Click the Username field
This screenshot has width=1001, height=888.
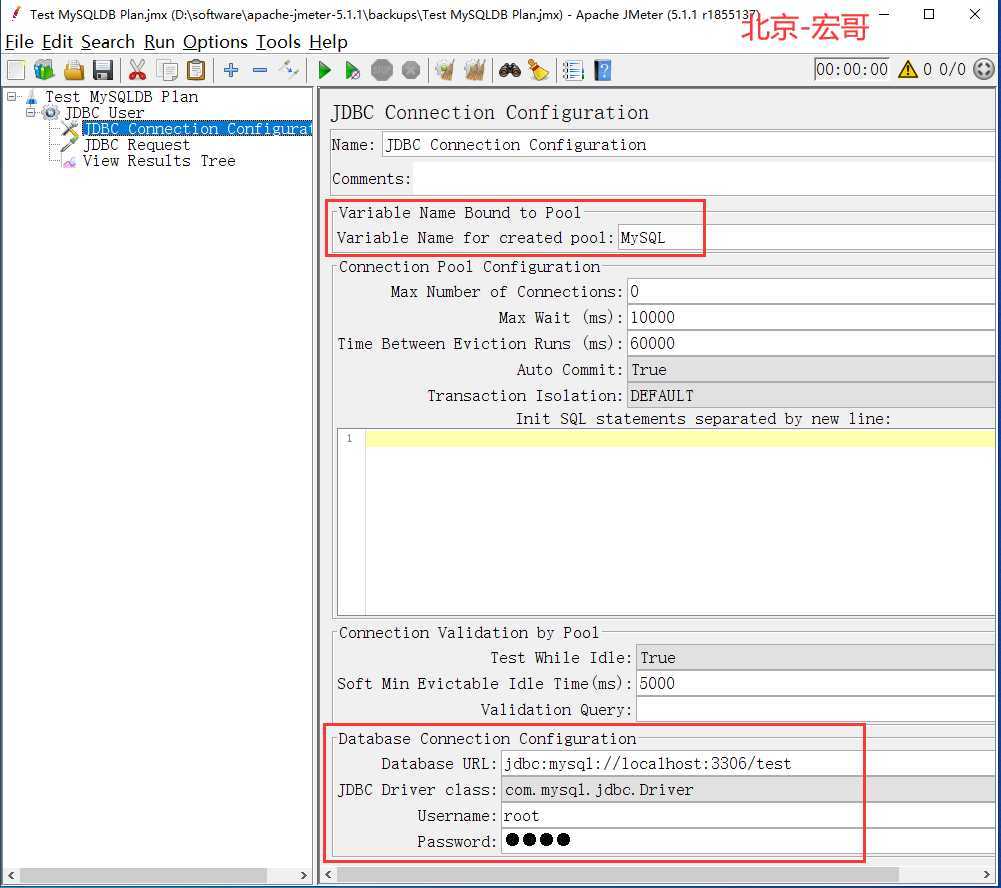(x=748, y=816)
